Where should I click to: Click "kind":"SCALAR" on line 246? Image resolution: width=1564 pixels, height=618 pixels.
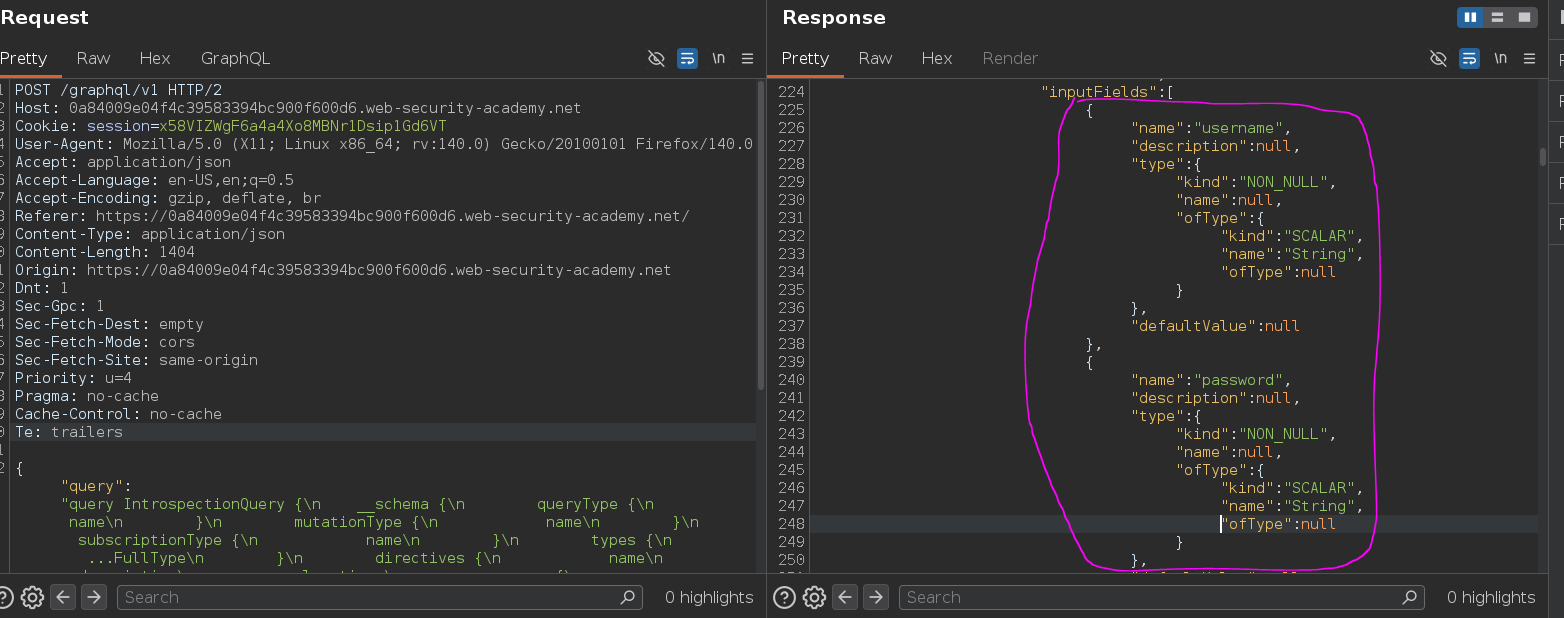(1292, 488)
